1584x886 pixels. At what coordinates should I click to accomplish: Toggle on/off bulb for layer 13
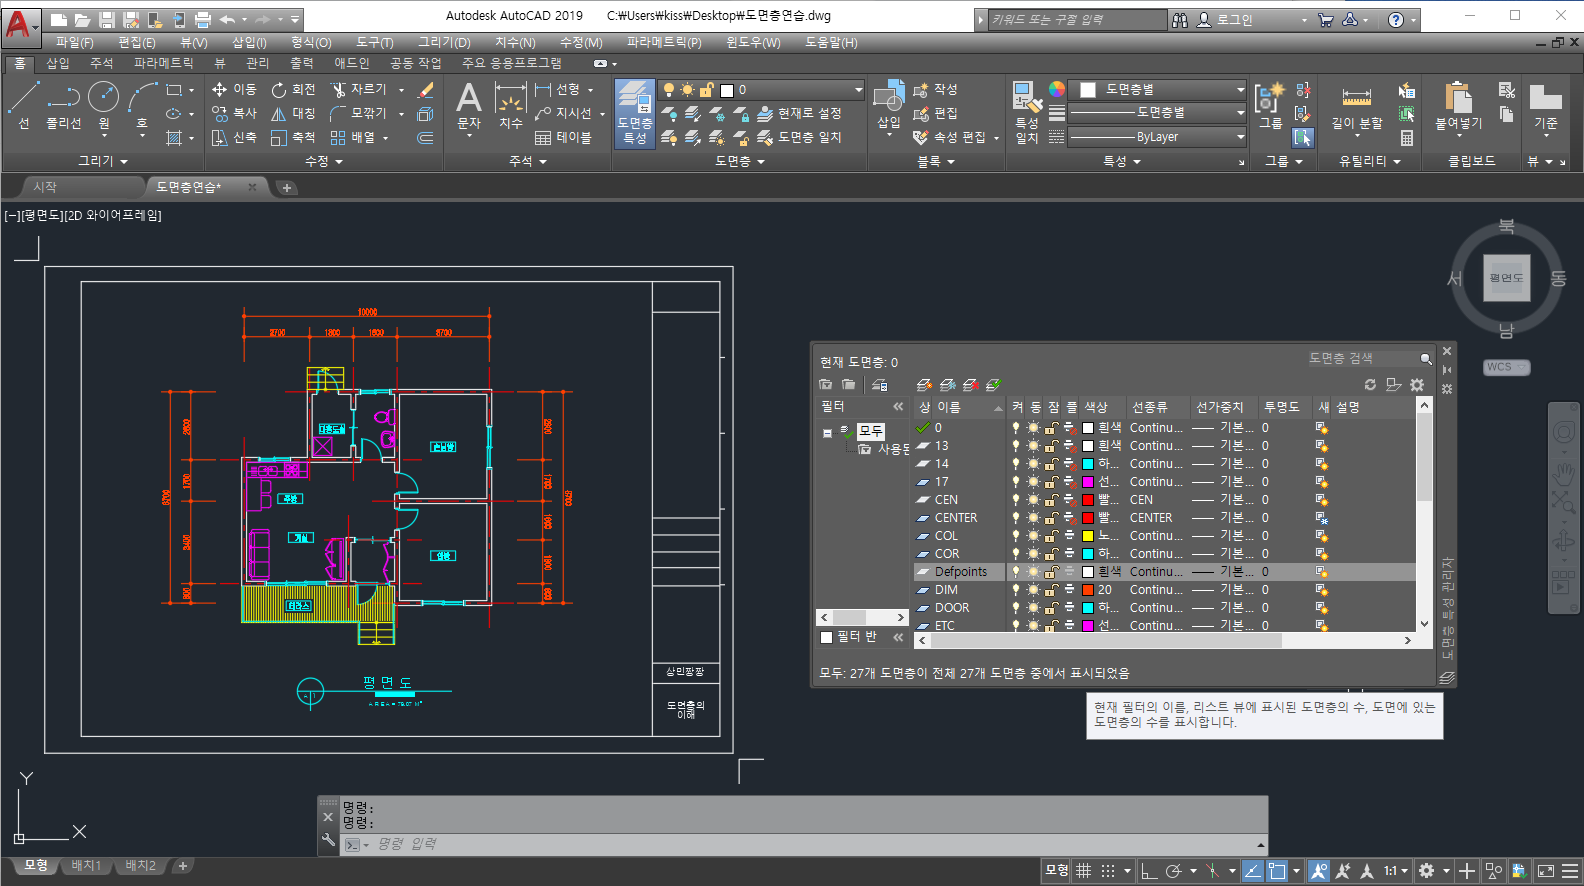pos(1016,446)
